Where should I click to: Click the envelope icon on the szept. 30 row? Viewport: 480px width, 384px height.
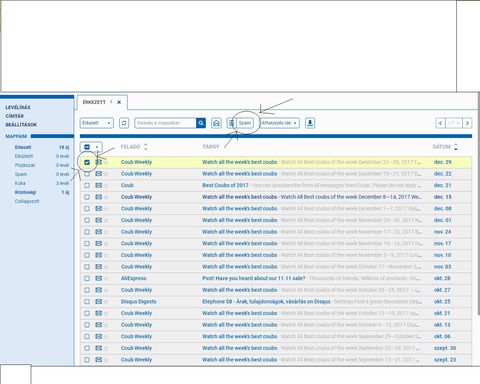(x=99, y=348)
